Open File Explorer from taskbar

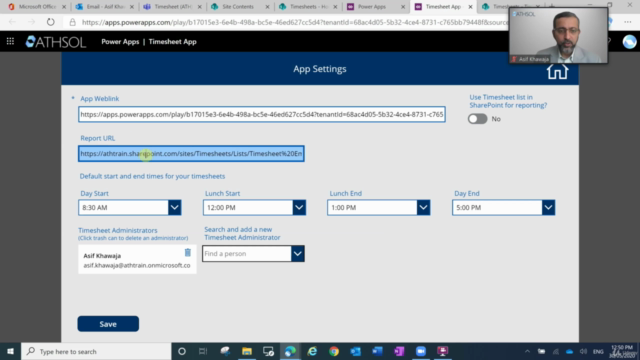point(247,351)
